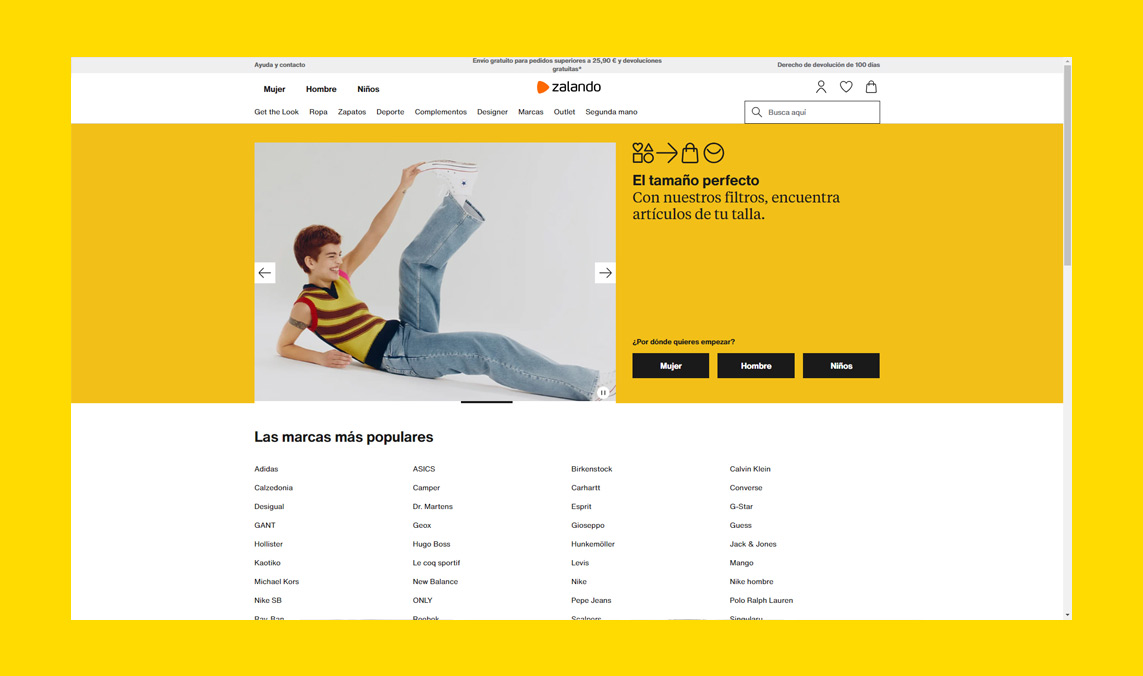Image resolution: width=1143 pixels, height=676 pixels.
Task: Open the Marcas menu
Action: coord(531,112)
